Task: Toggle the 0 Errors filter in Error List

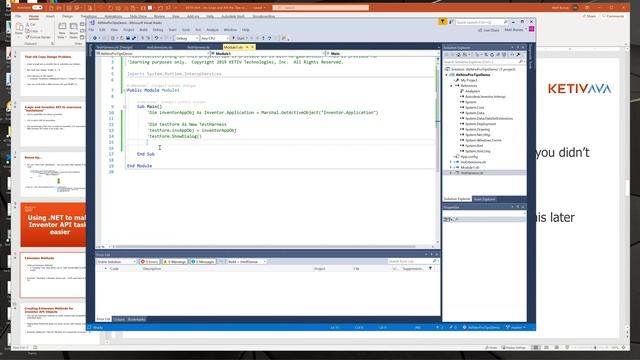Action: tap(149, 261)
